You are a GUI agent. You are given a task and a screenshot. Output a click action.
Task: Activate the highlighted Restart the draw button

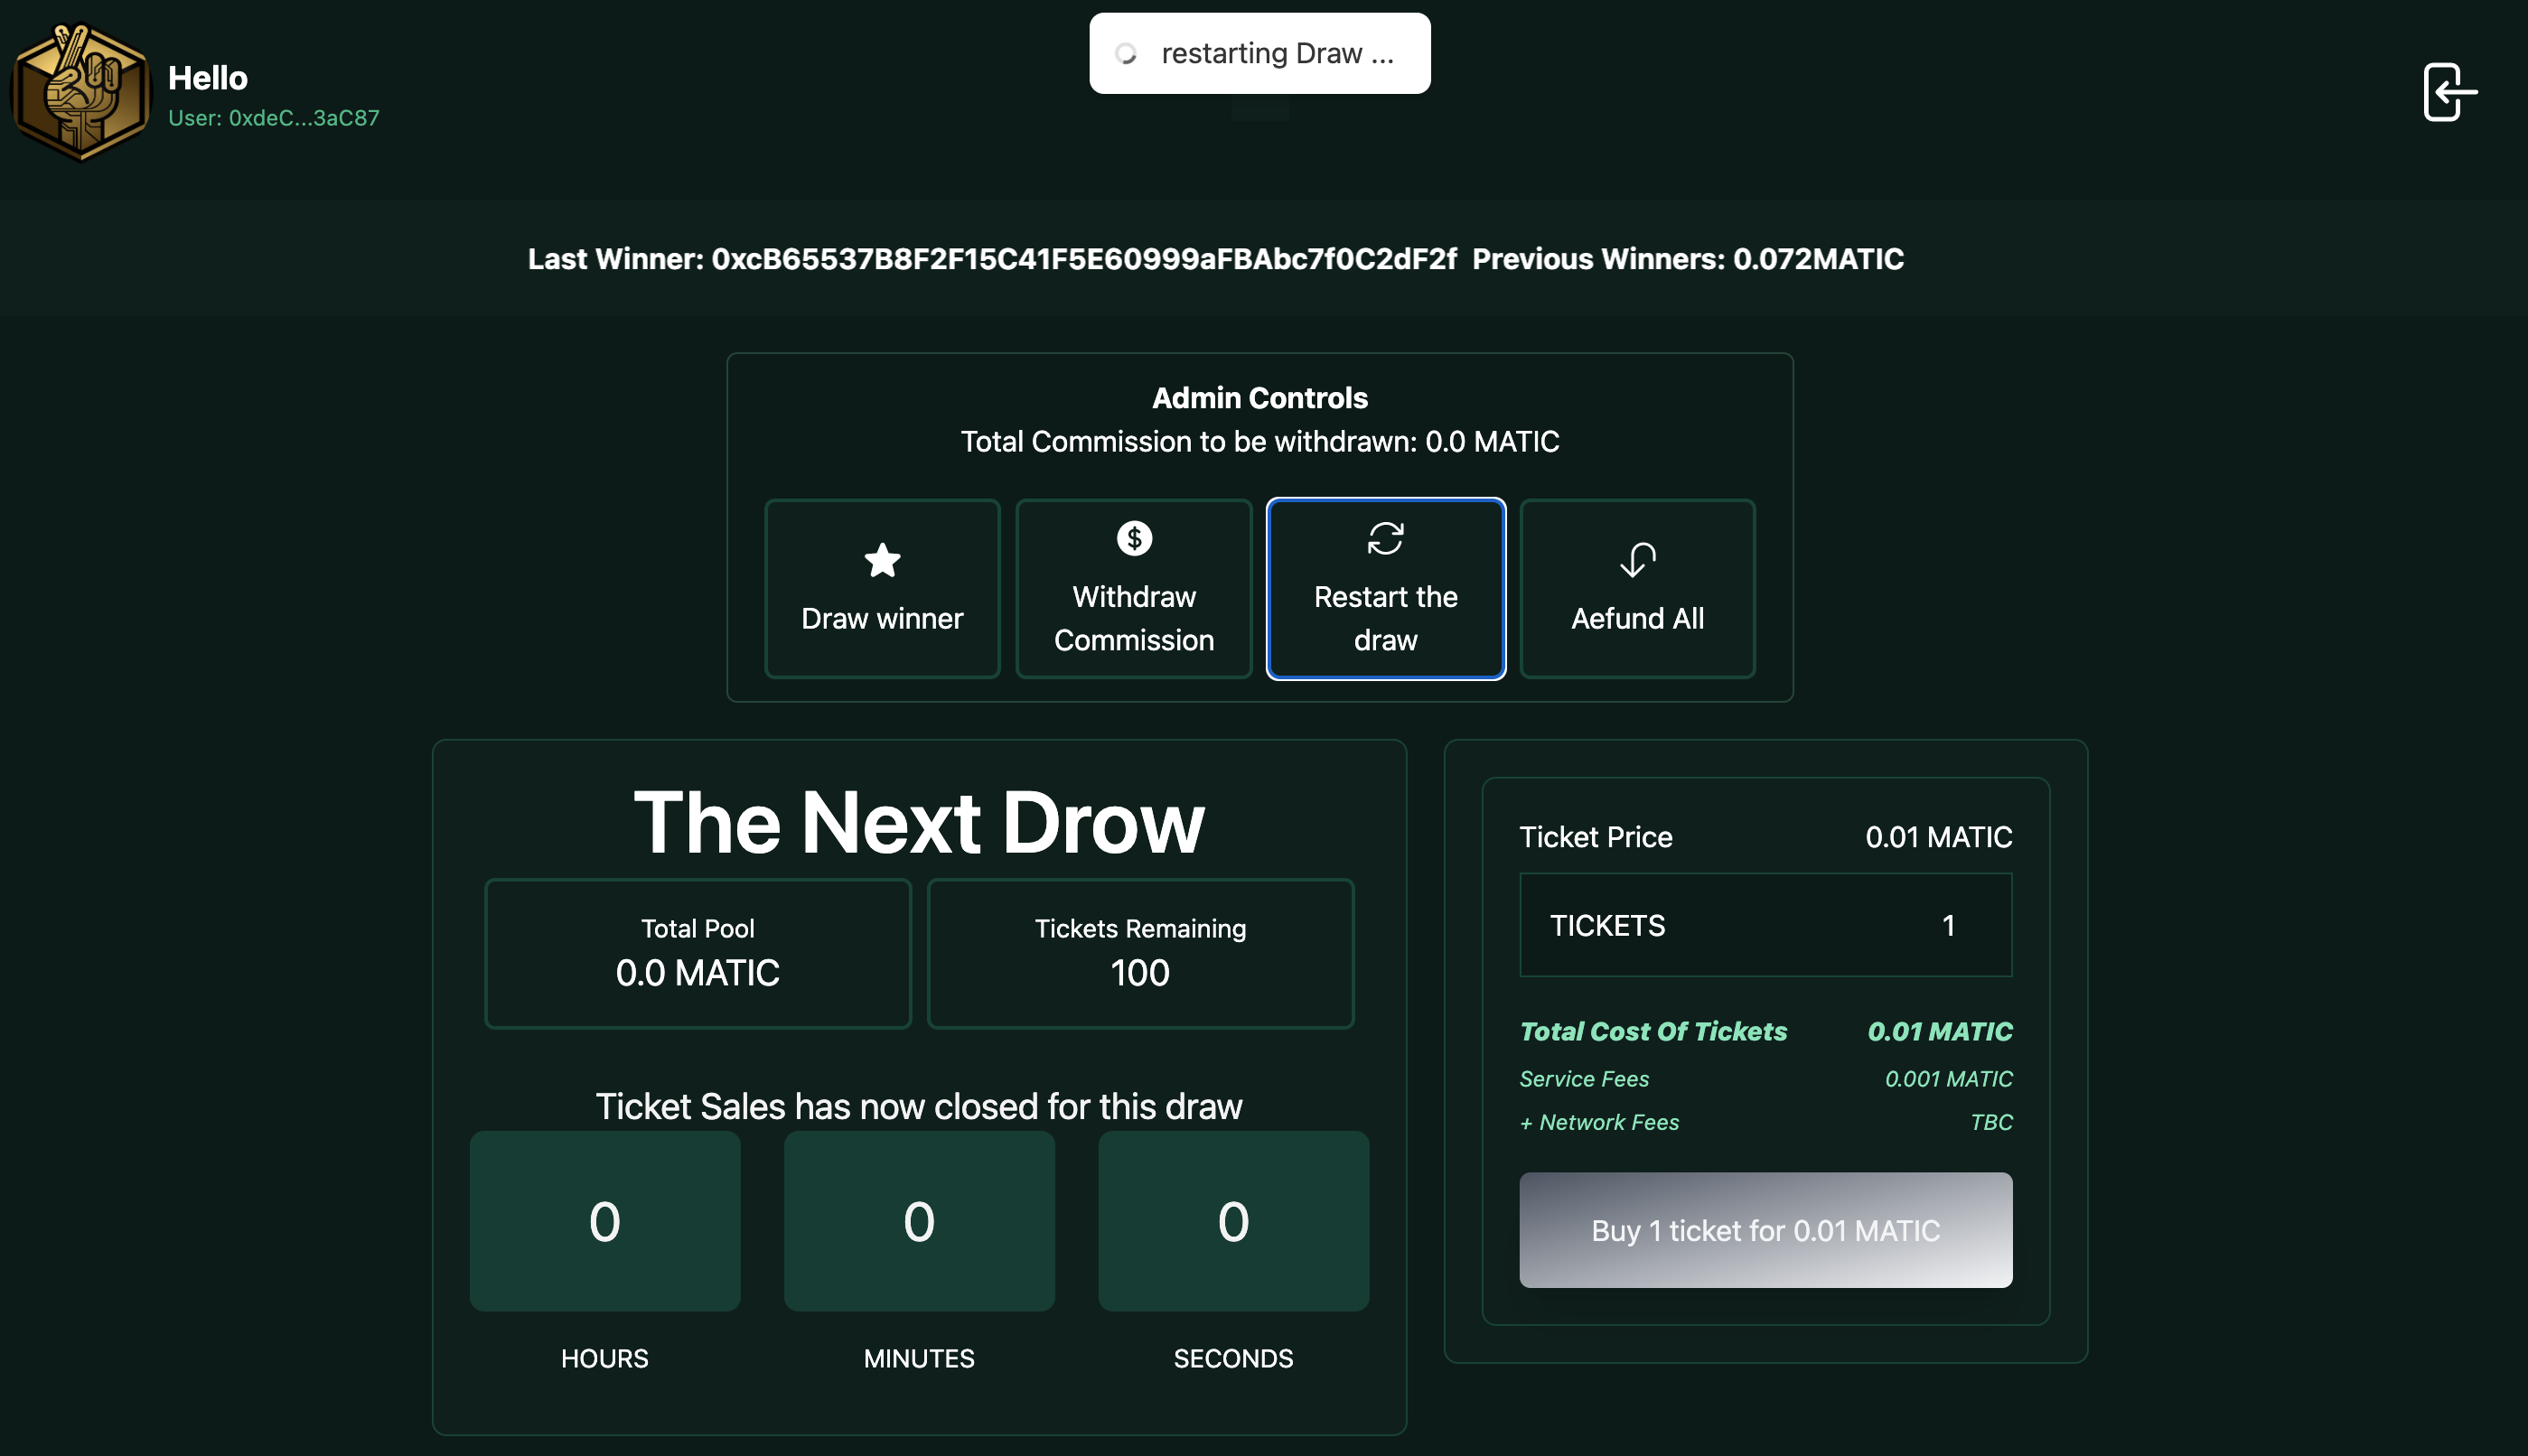click(1386, 589)
